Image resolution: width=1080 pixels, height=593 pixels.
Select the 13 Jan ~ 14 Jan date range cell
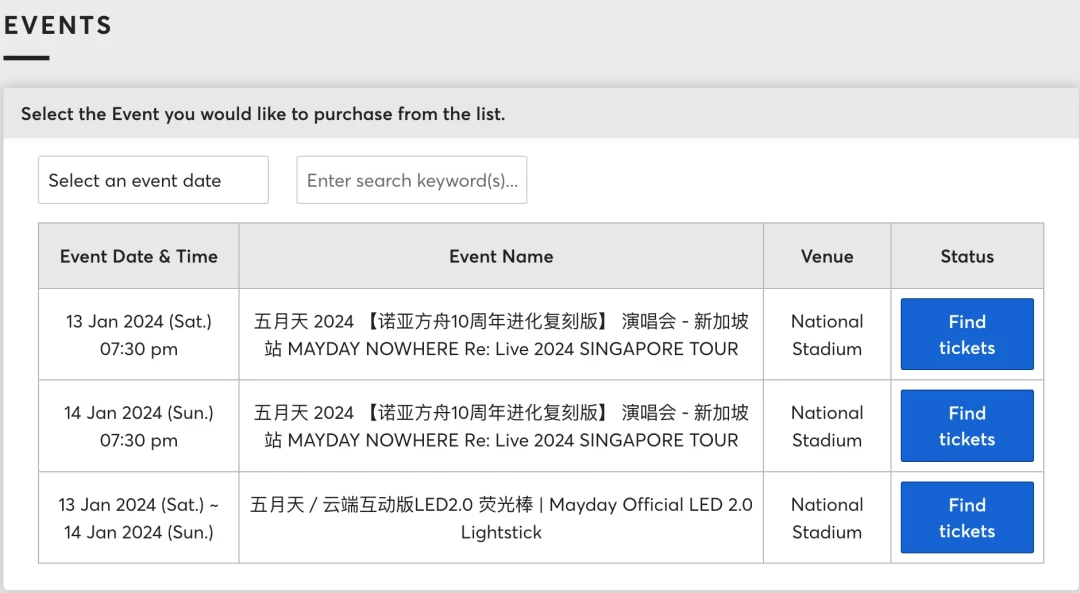(138, 518)
